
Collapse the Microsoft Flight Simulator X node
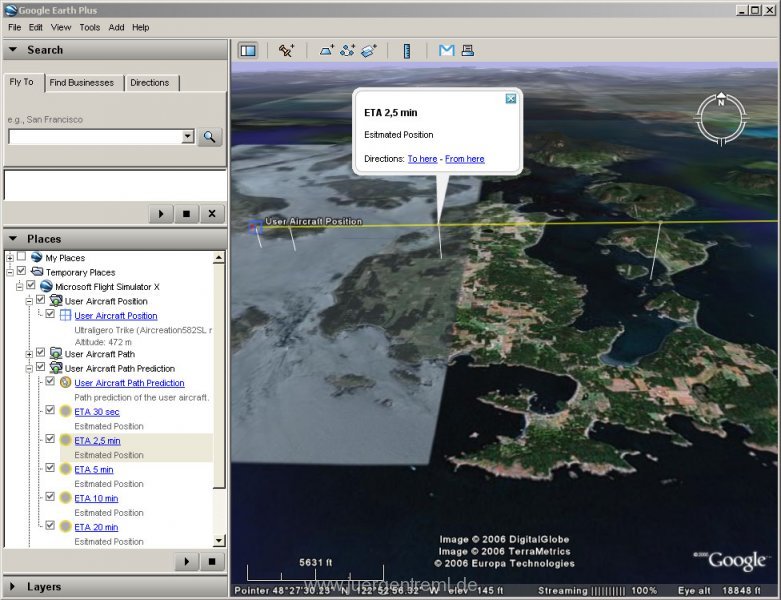click(x=19, y=286)
